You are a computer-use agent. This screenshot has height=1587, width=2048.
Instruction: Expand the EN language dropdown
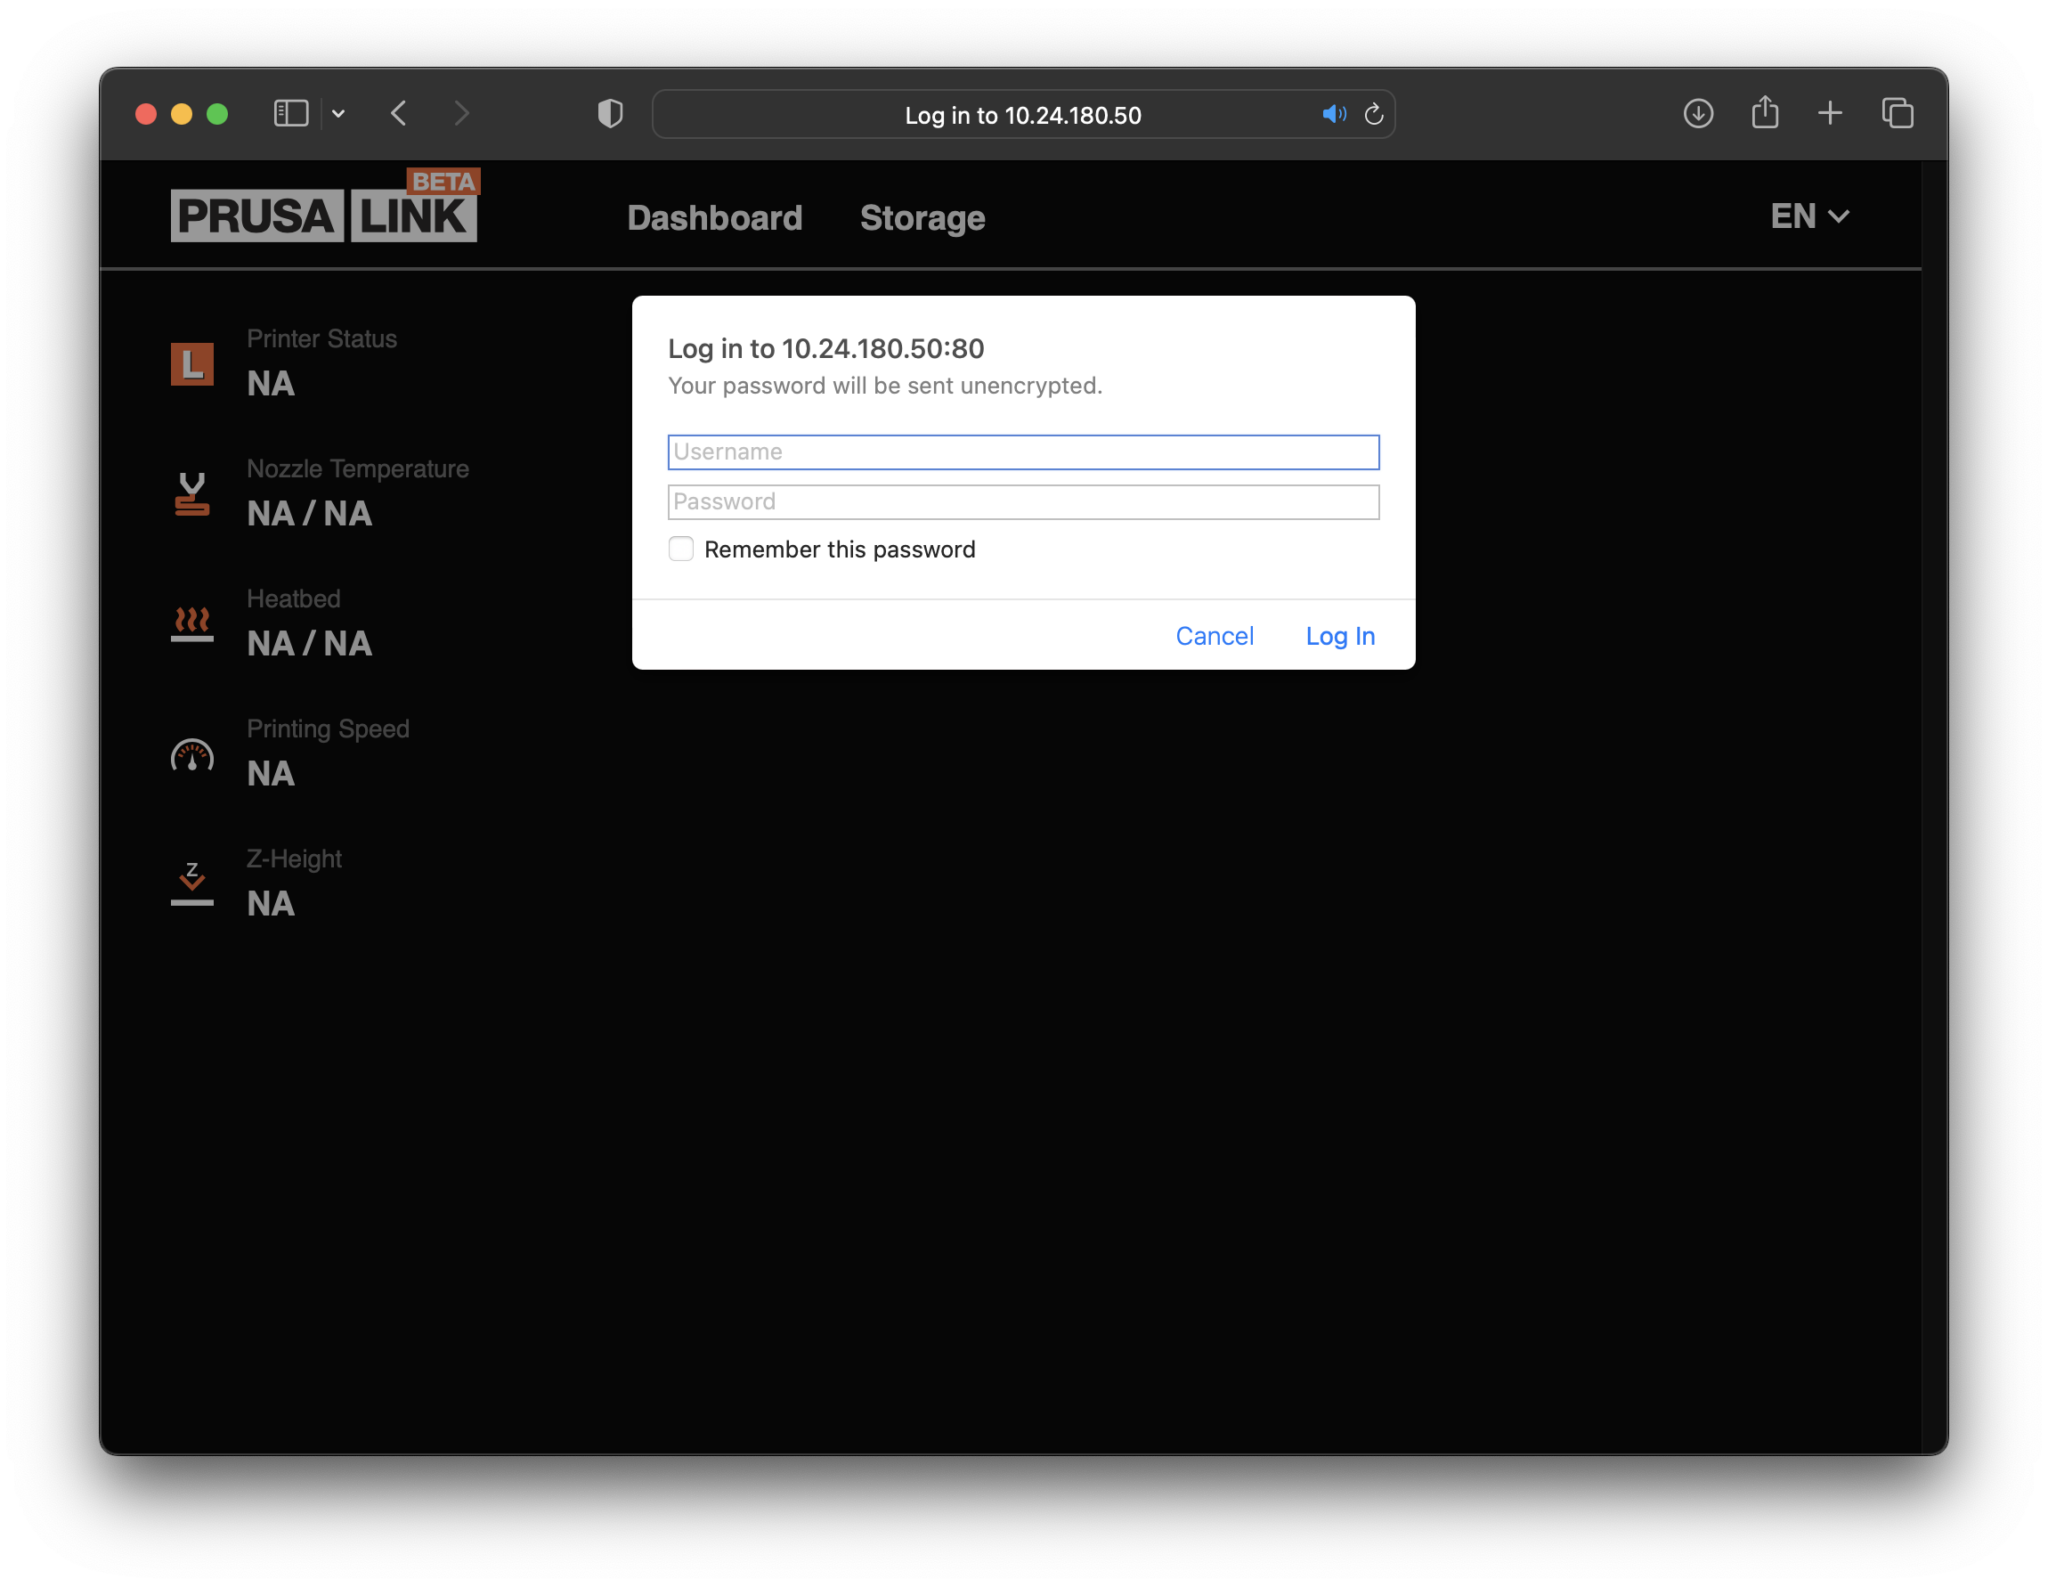(x=1810, y=216)
